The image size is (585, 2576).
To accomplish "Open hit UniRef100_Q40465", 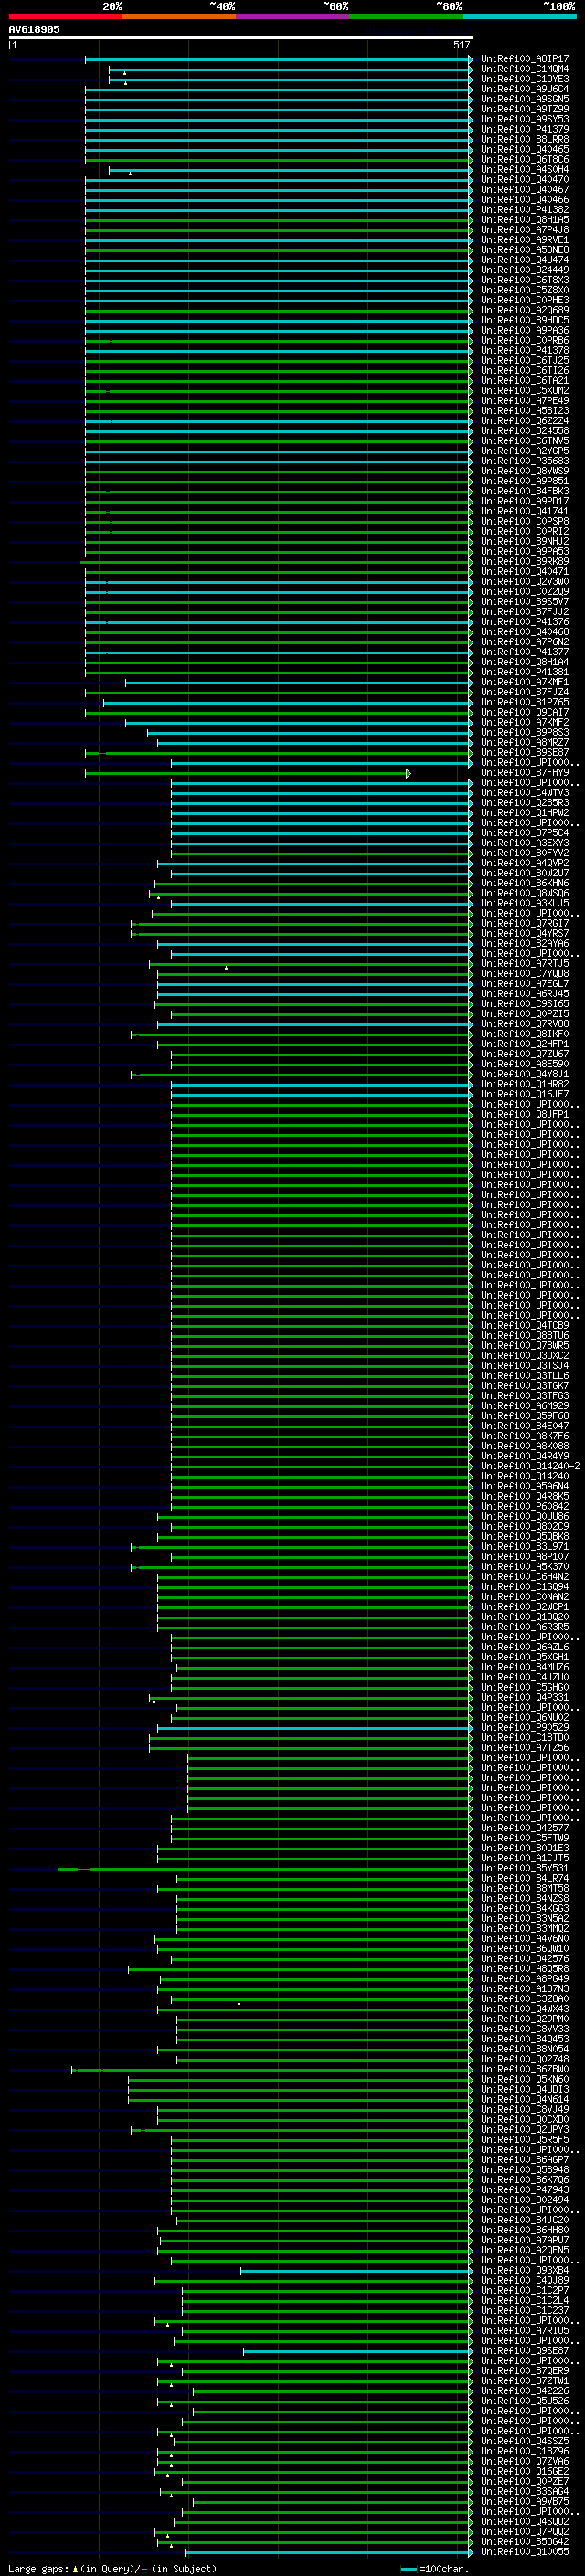I will 524,149.
